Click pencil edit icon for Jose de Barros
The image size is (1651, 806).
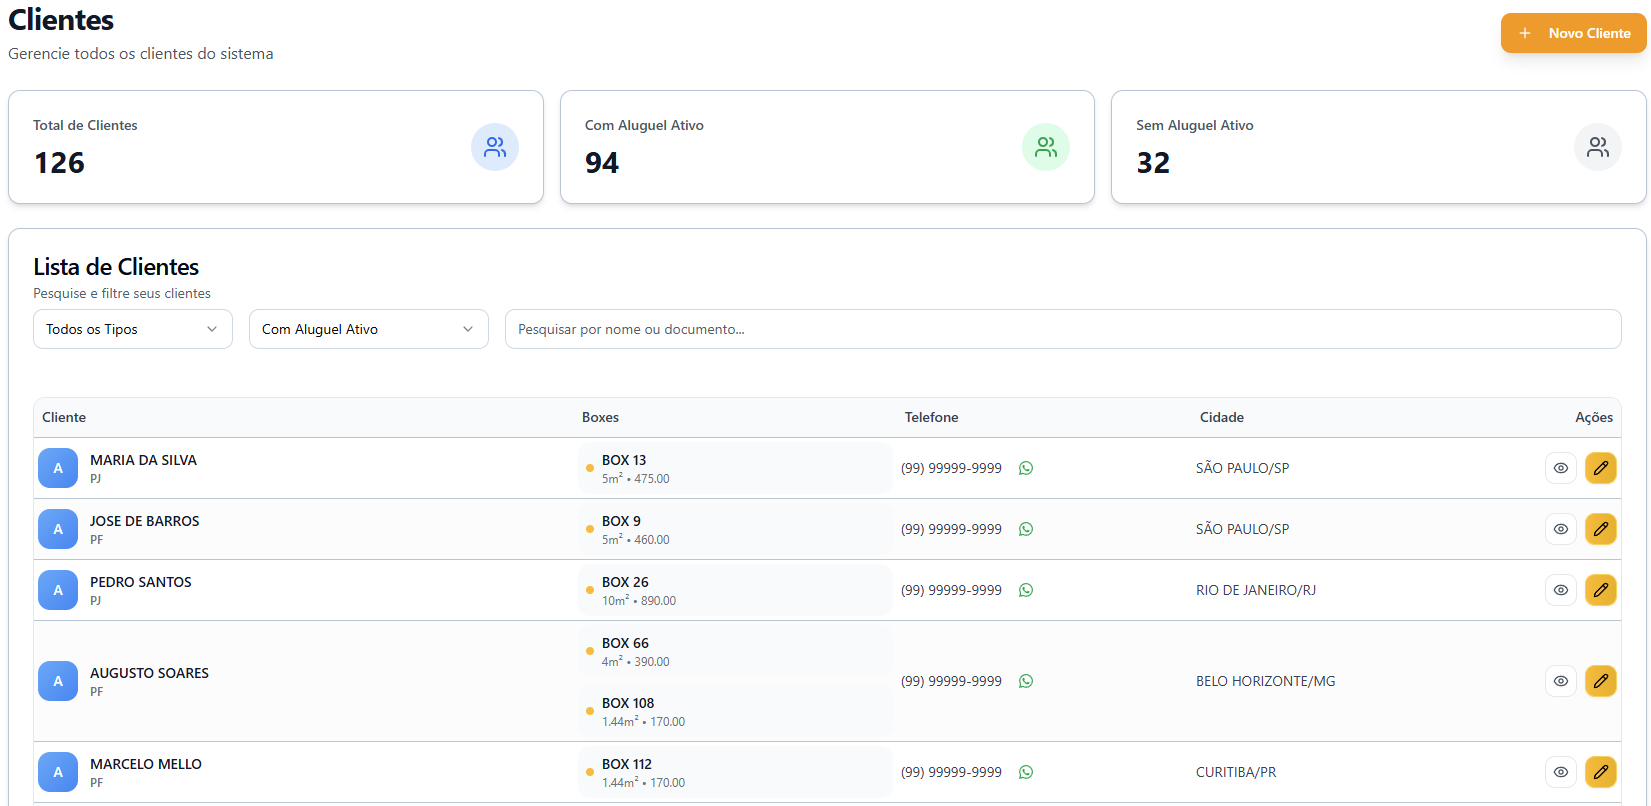tap(1600, 529)
